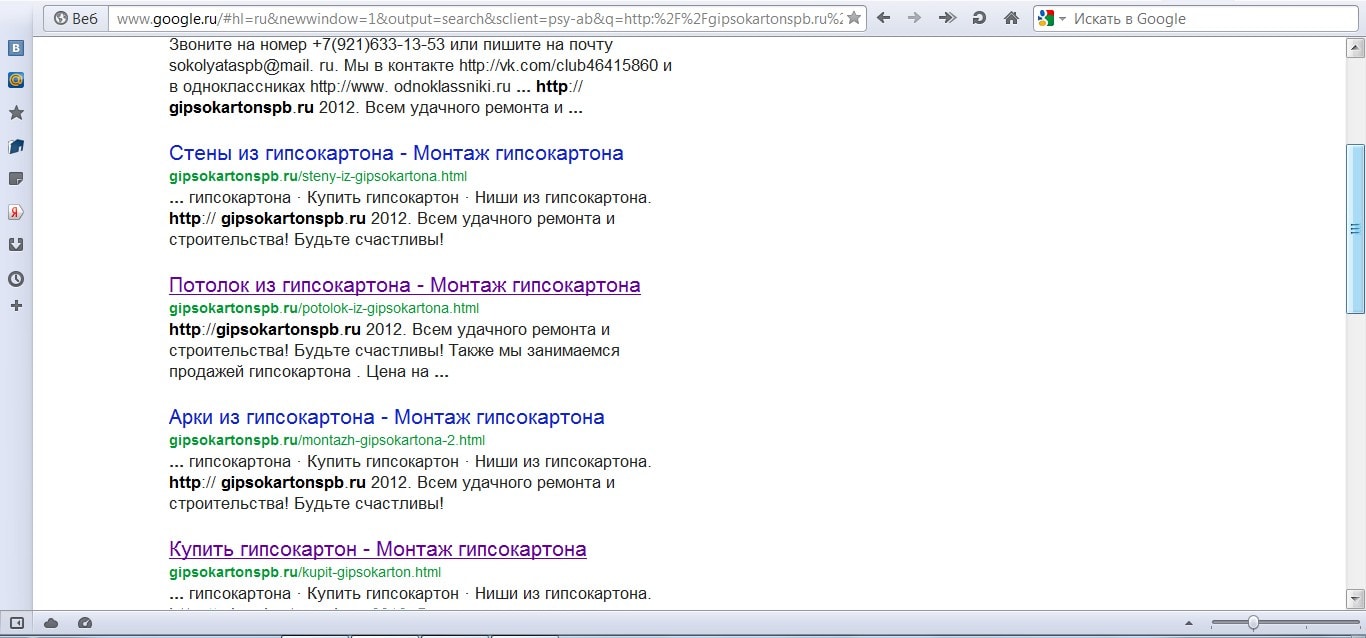Bookmark page using address bar star
The image size is (1366, 638).
click(853, 18)
